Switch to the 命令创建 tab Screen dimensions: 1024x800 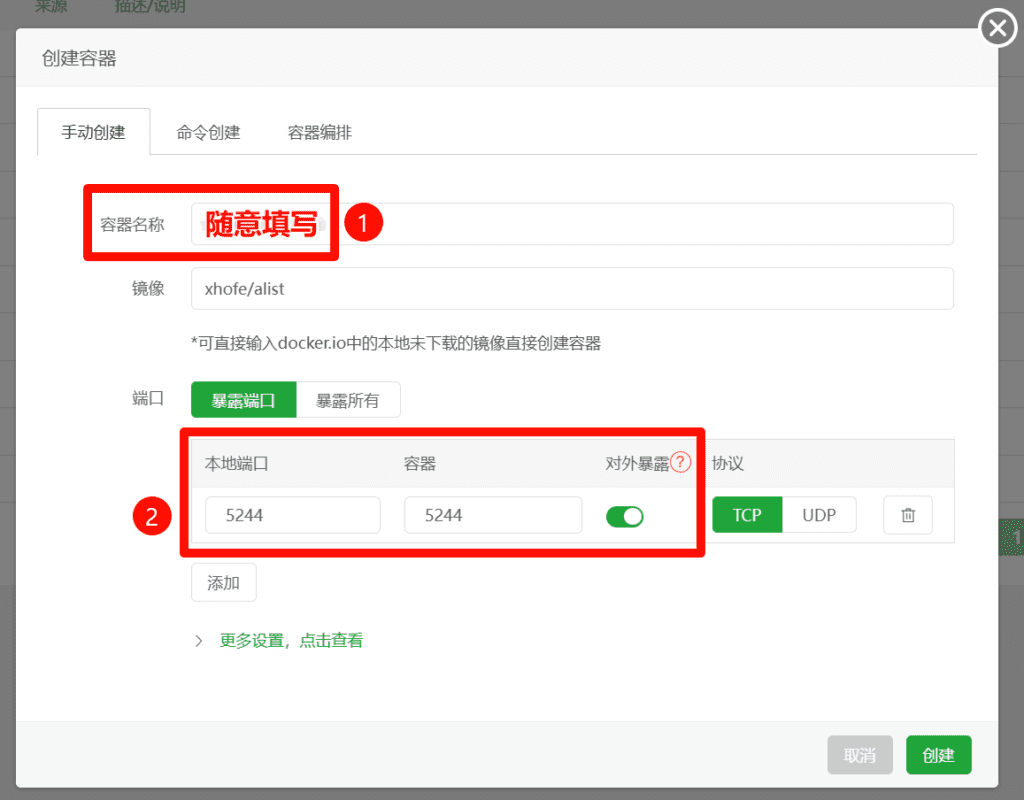[207, 131]
